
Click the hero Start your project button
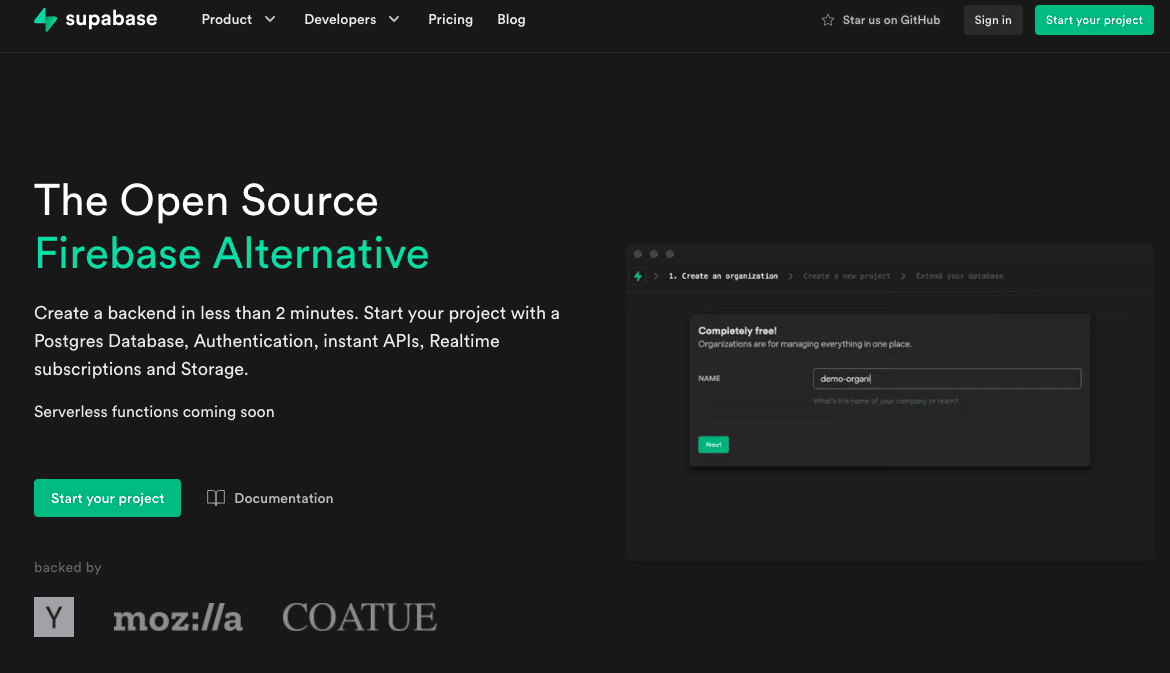pos(107,498)
